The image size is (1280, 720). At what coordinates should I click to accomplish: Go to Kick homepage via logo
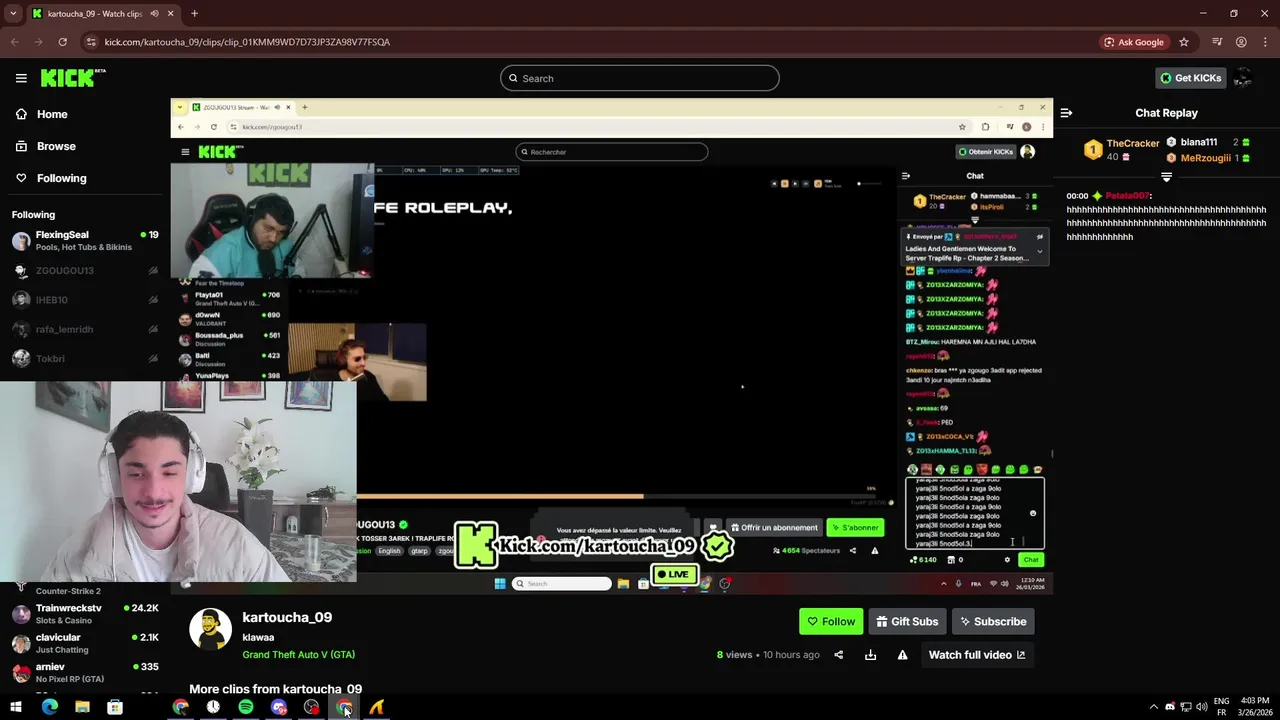pos(73,78)
